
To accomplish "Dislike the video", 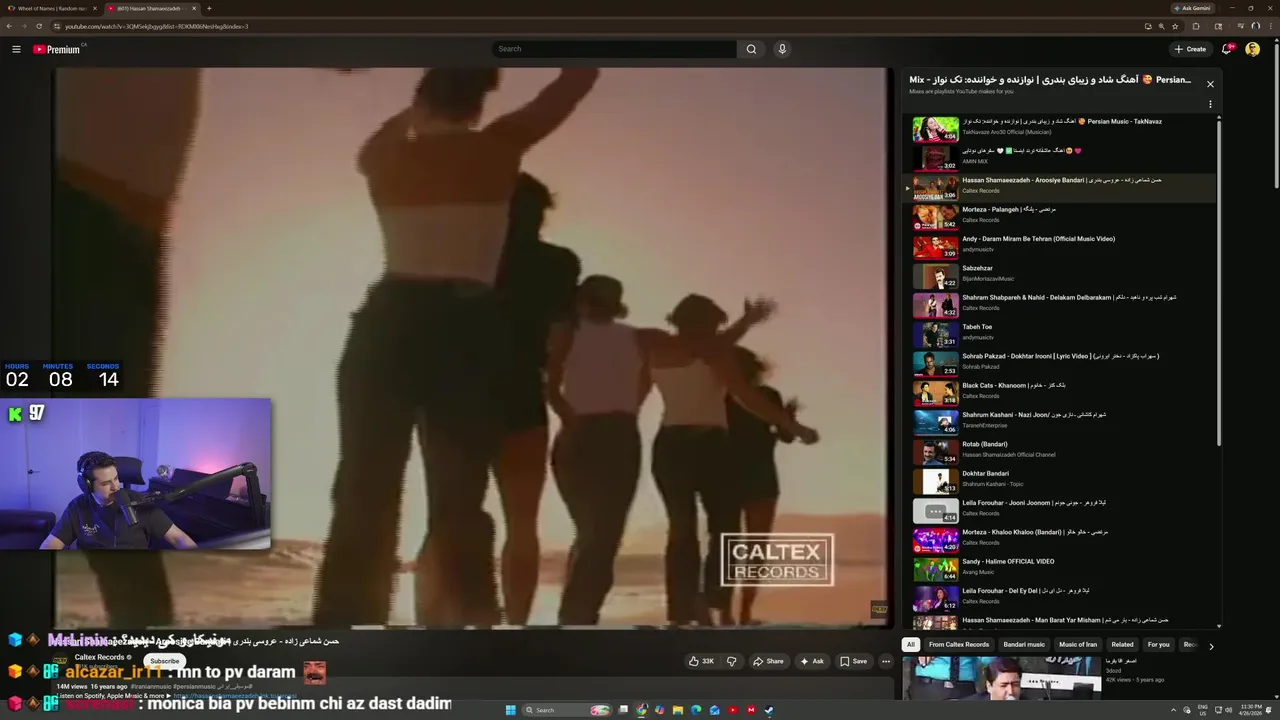I will pyautogui.click(x=731, y=661).
